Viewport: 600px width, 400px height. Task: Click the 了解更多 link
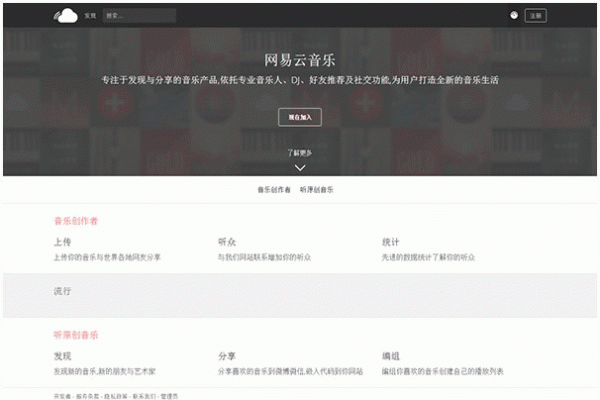(x=300, y=153)
